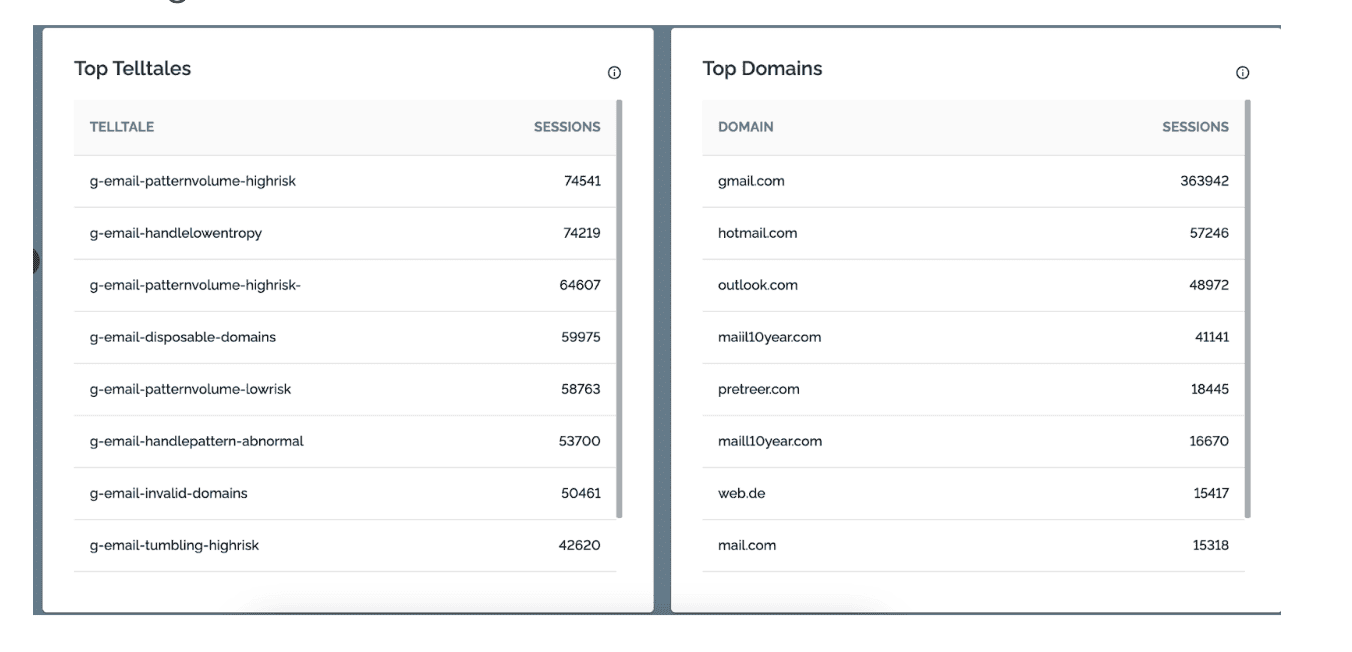Select the g-email-invalid-domains row

345,493
